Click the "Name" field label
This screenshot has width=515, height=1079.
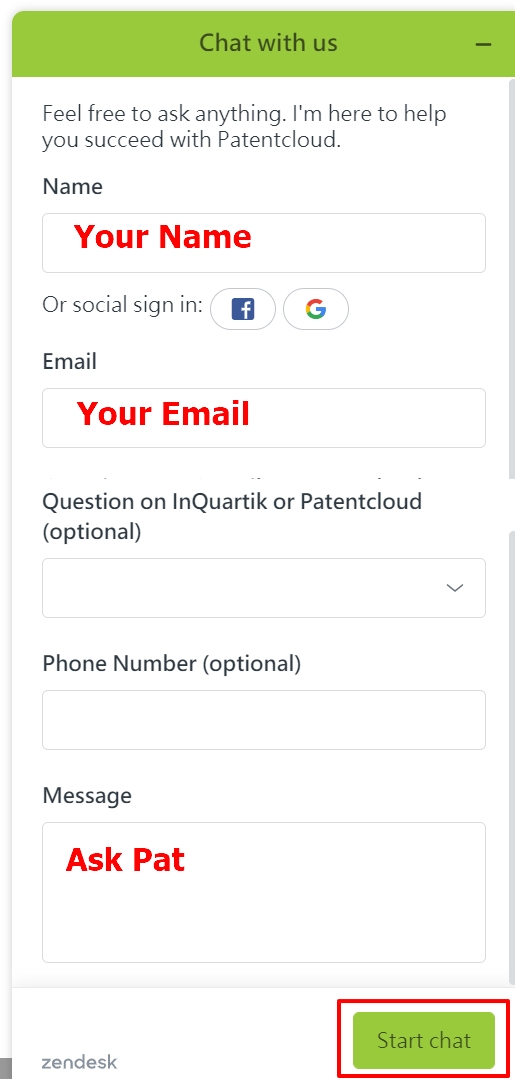tap(72, 186)
